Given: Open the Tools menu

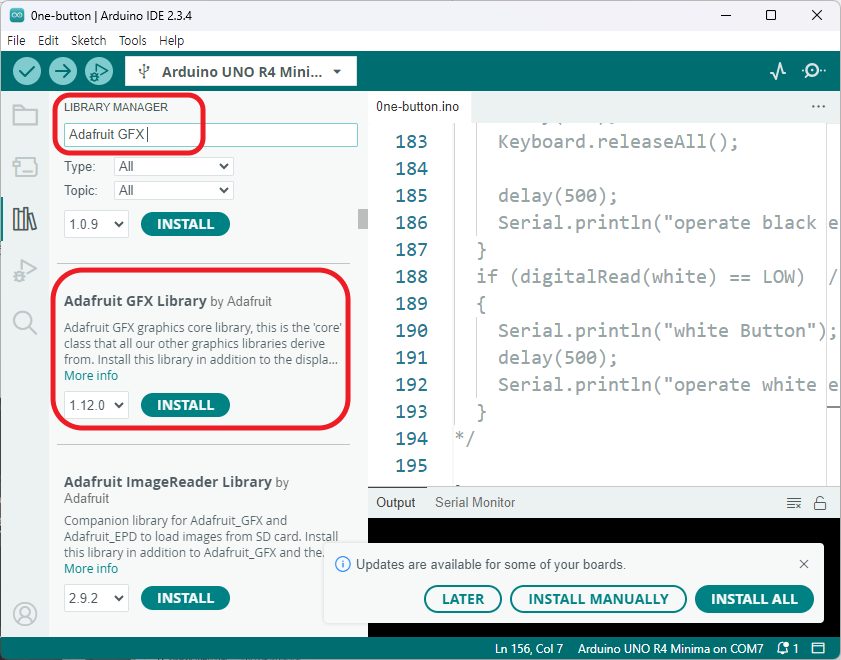Looking at the screenshot, I should click(132, 41).
